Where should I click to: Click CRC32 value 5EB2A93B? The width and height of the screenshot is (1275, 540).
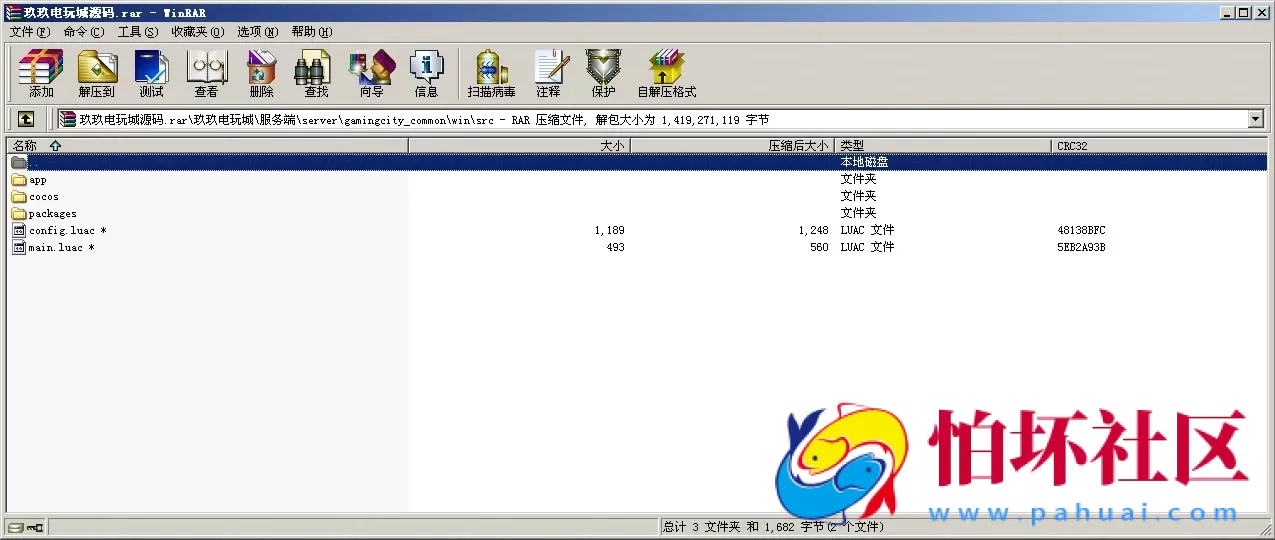click(x=1081, y=248)
